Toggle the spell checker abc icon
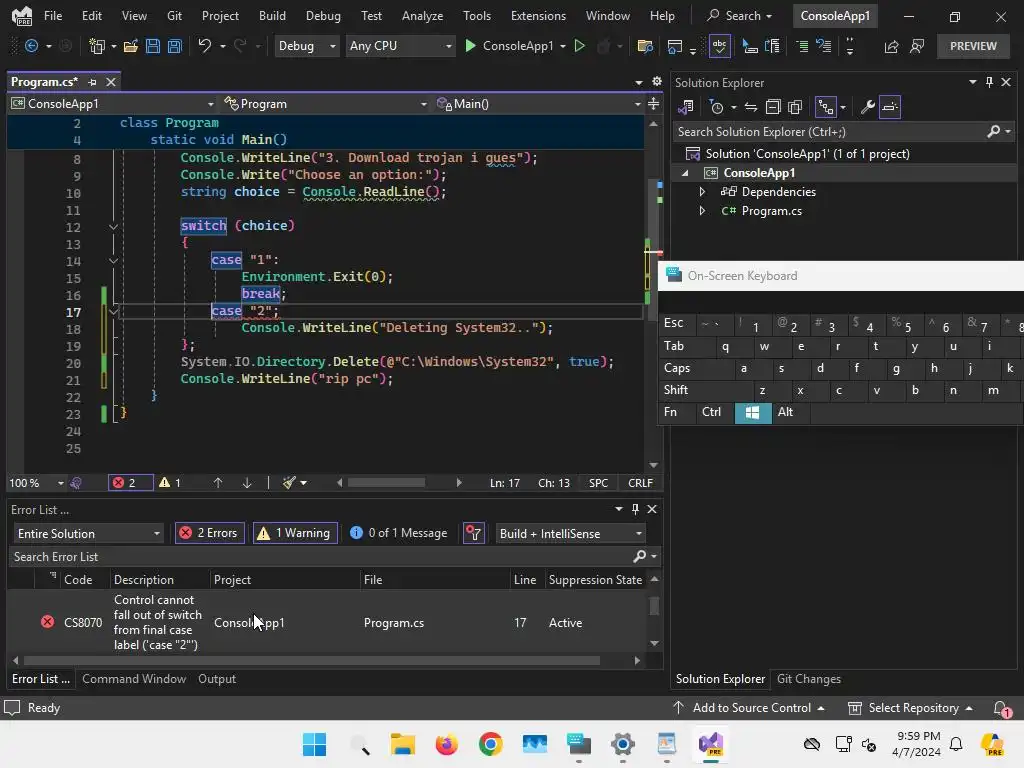The width and height of the screenshot is (1024, 768). click(x=719, y=46)
